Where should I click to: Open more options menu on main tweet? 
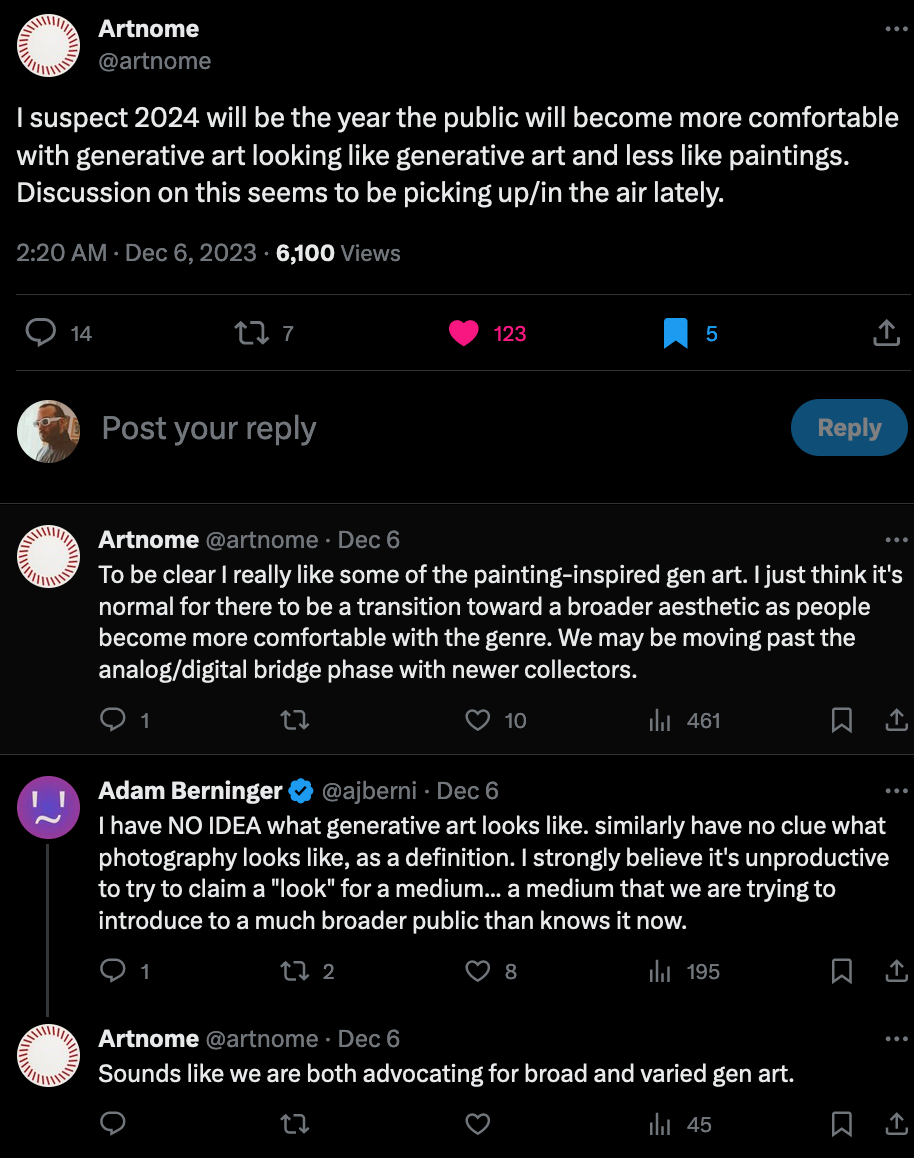(895, 29)
